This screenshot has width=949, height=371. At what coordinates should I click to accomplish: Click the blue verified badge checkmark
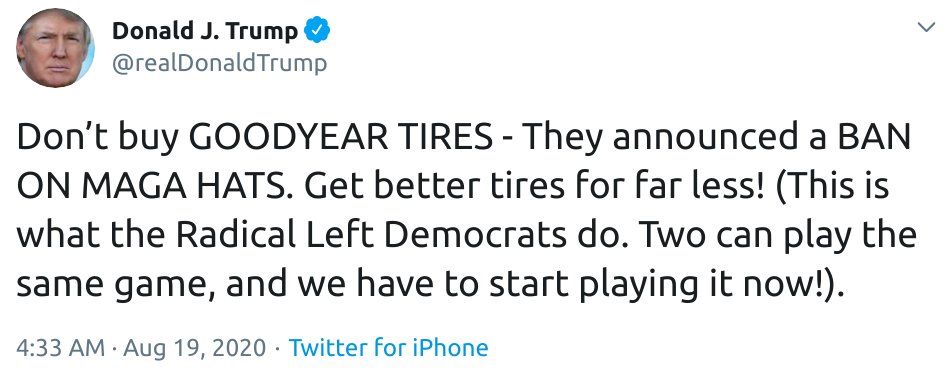click(x=317, y=30)
